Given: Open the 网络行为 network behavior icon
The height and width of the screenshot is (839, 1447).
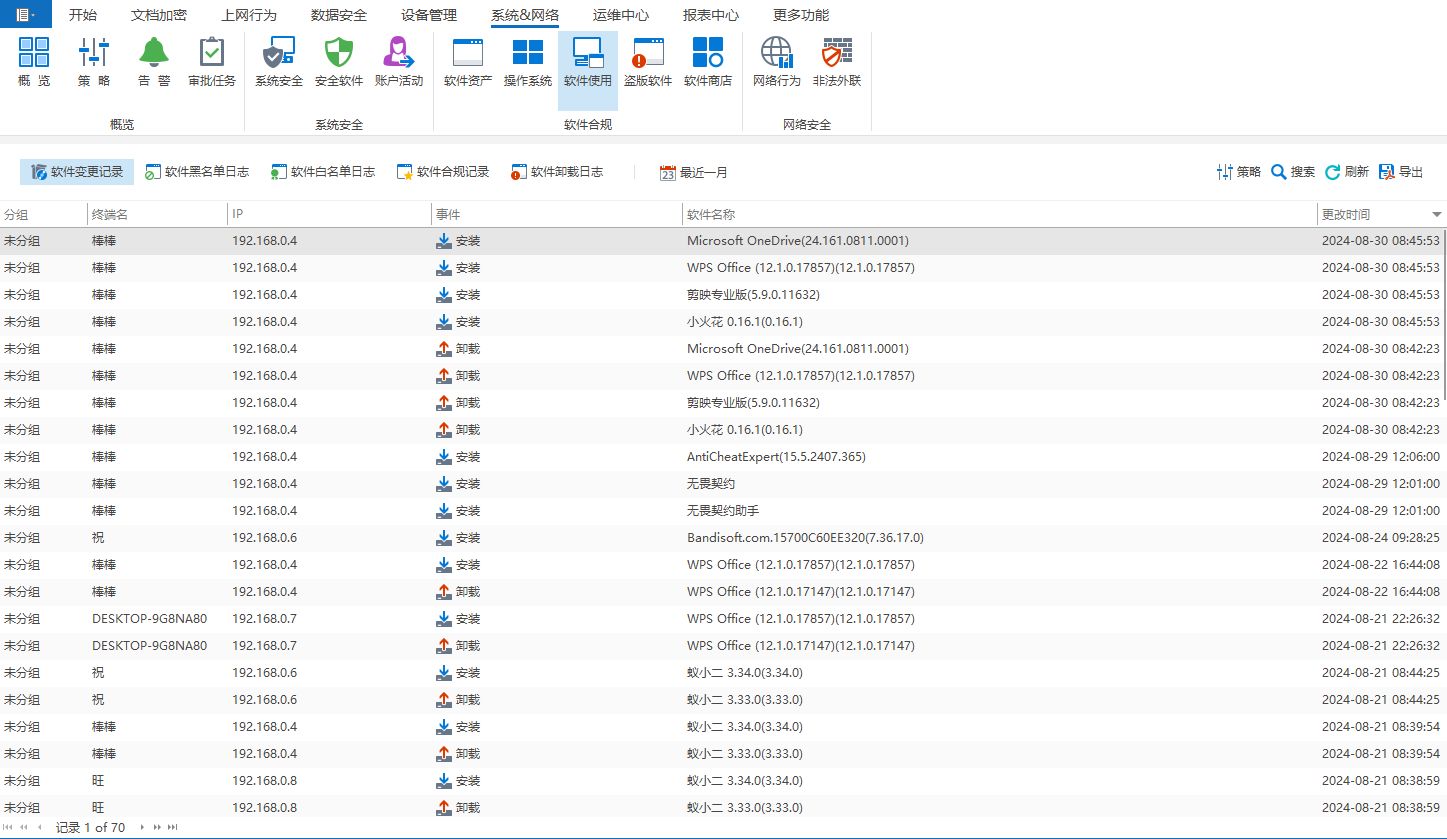Looking at the screenshot, I should point(777,62).
